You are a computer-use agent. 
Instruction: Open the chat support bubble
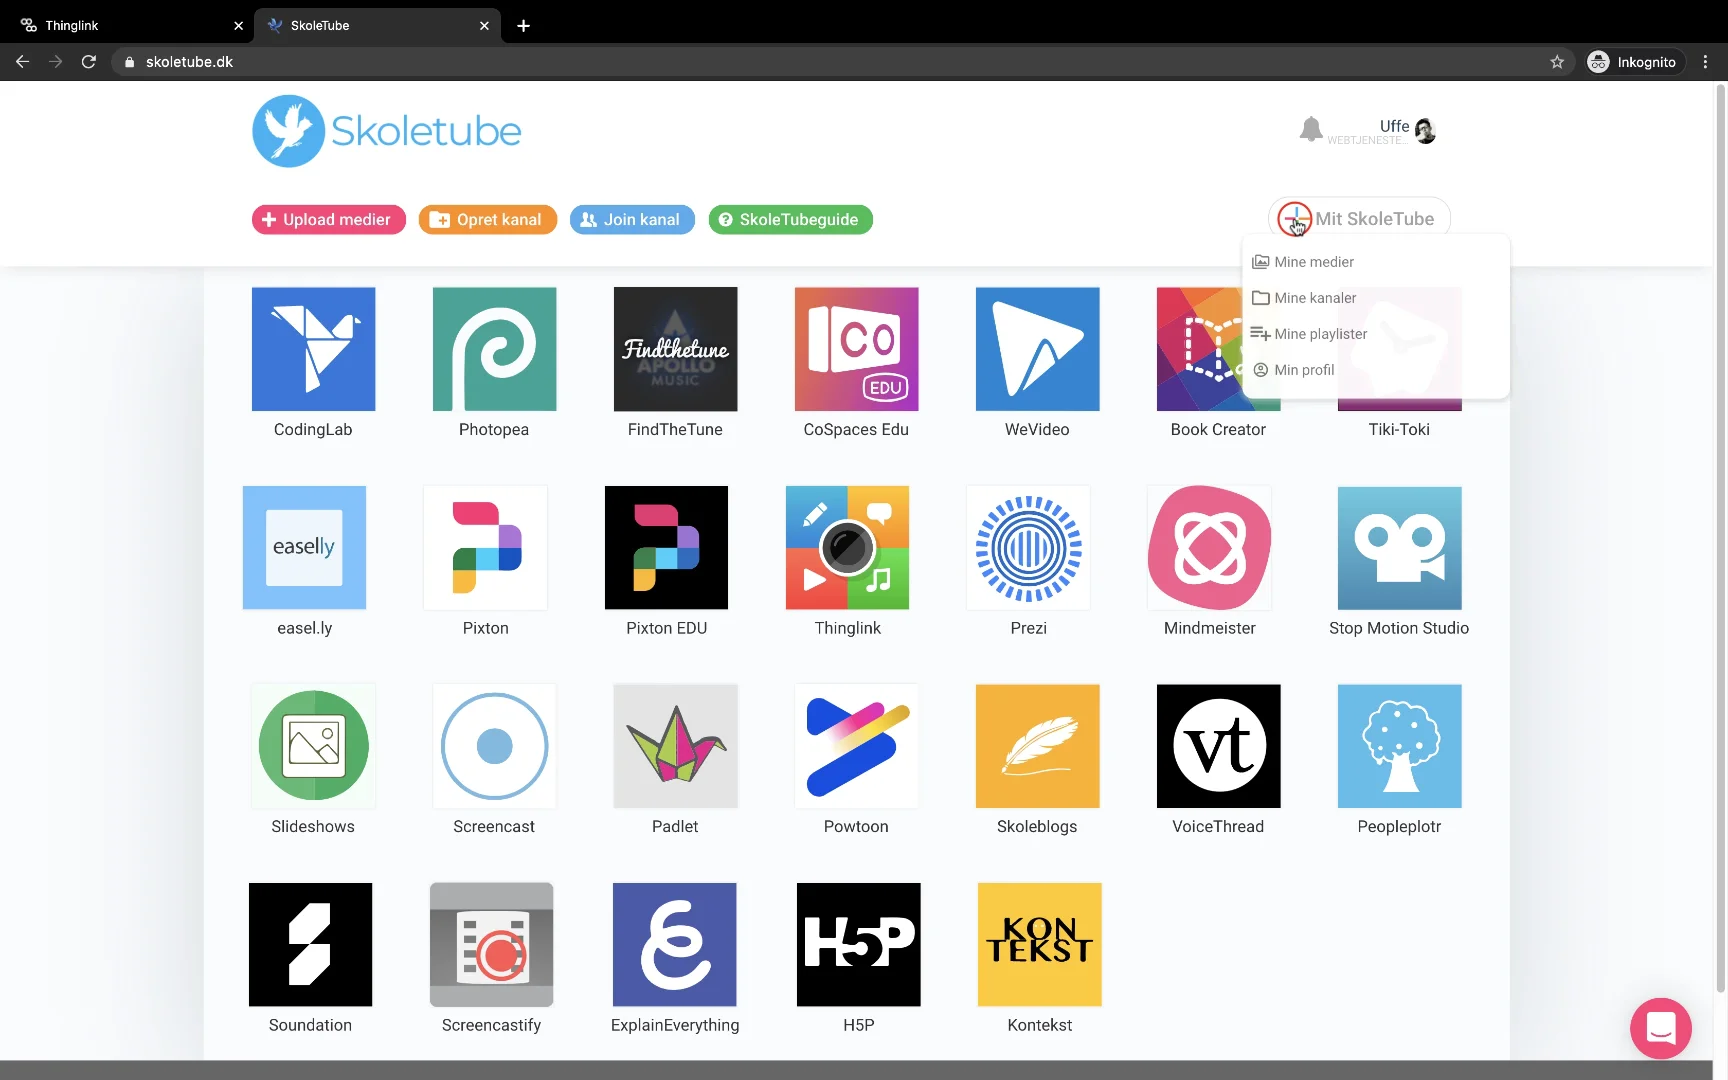coord(1660,1028)
